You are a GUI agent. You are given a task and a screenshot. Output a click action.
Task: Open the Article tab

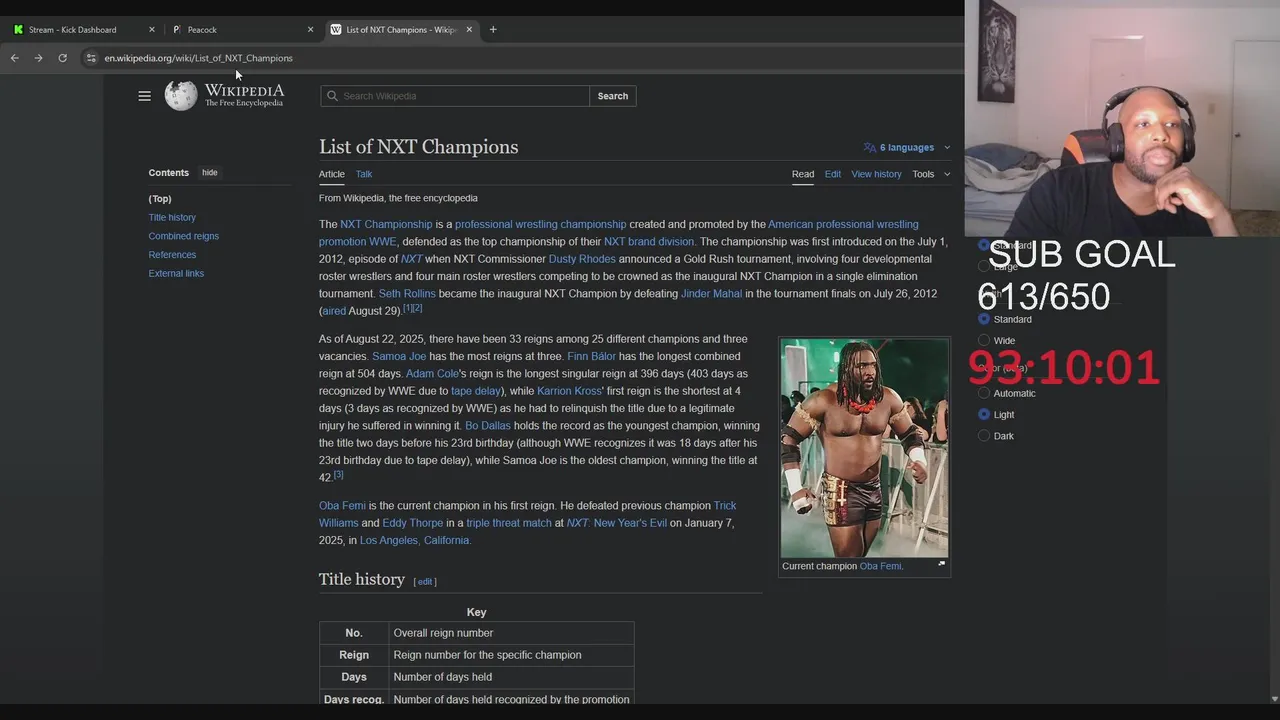pos(331,174)
